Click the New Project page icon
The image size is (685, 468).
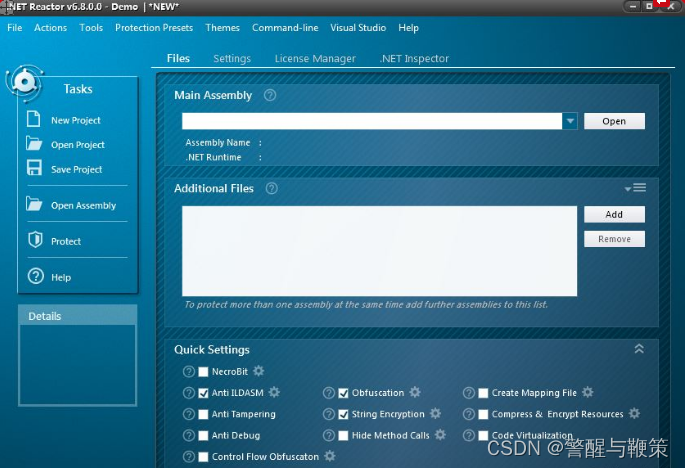34,119
